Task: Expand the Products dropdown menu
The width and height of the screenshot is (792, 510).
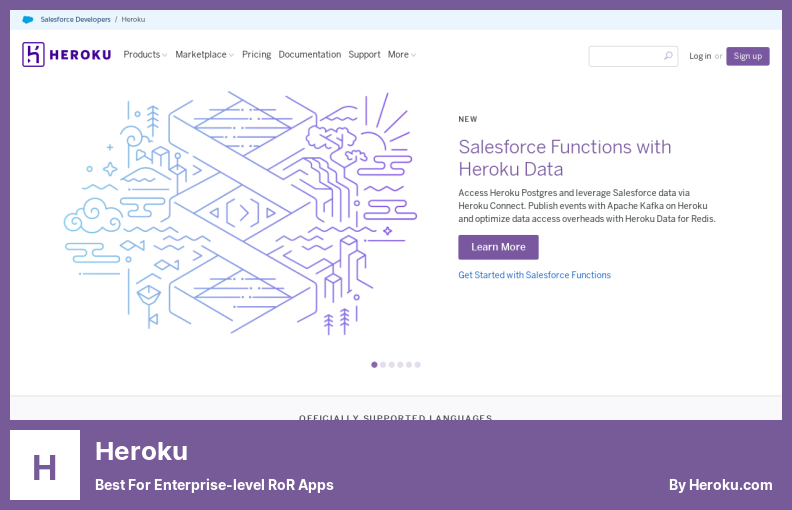Action: pyautogui.click(x=145, y=55)
